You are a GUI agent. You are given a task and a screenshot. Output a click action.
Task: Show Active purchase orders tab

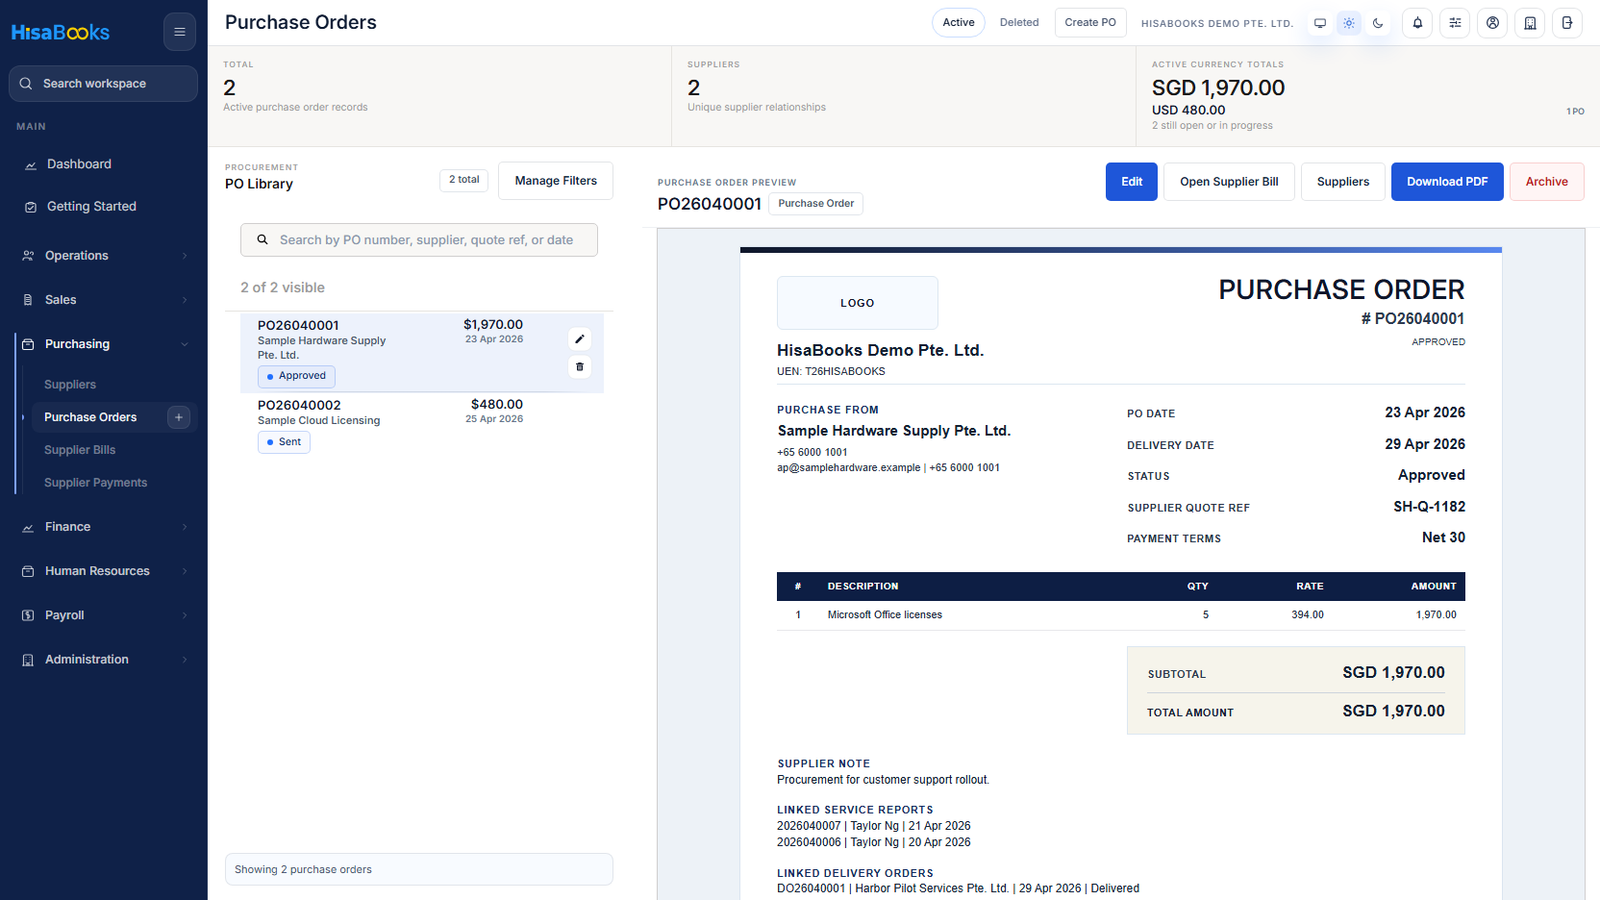click(958, 22)
